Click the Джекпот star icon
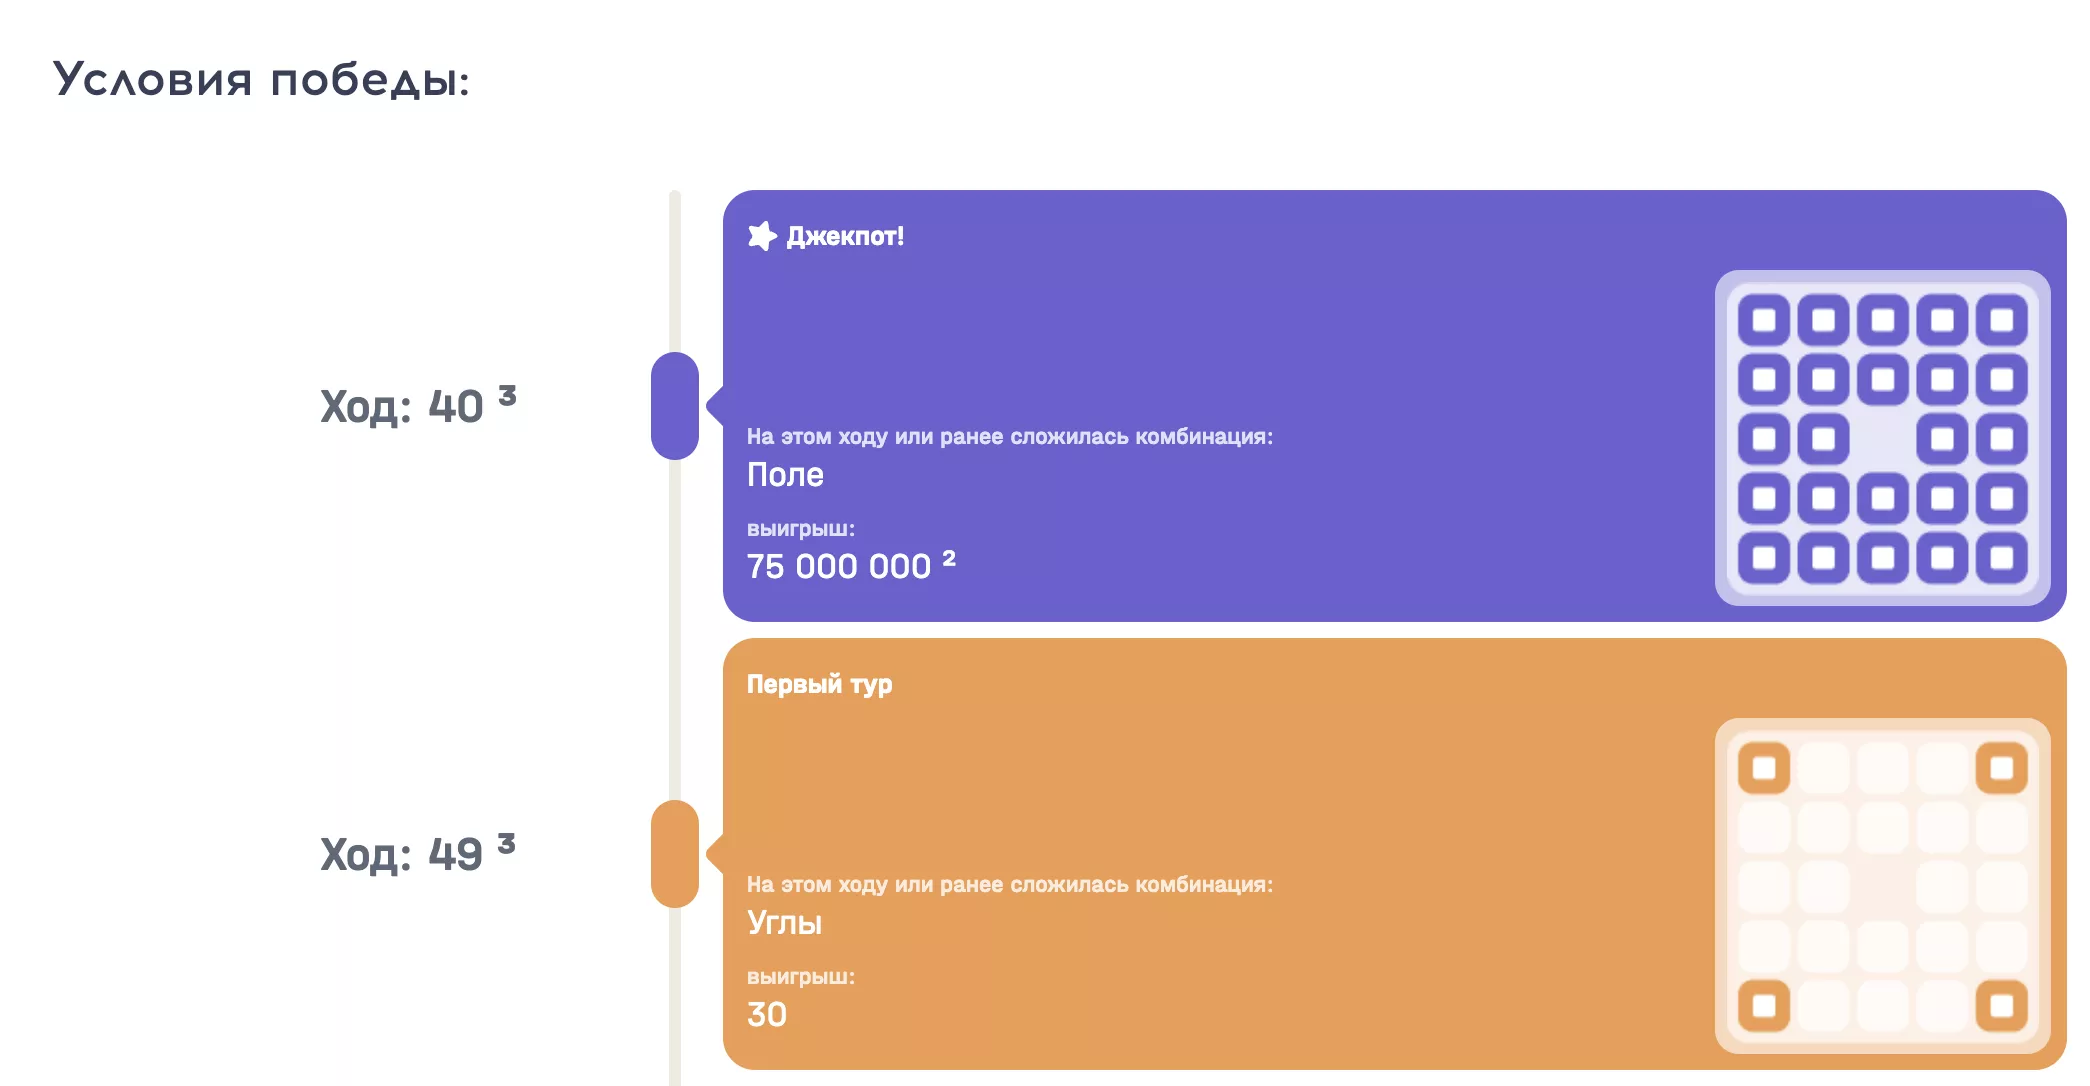2090x1086 pixels. coord(762,236)
